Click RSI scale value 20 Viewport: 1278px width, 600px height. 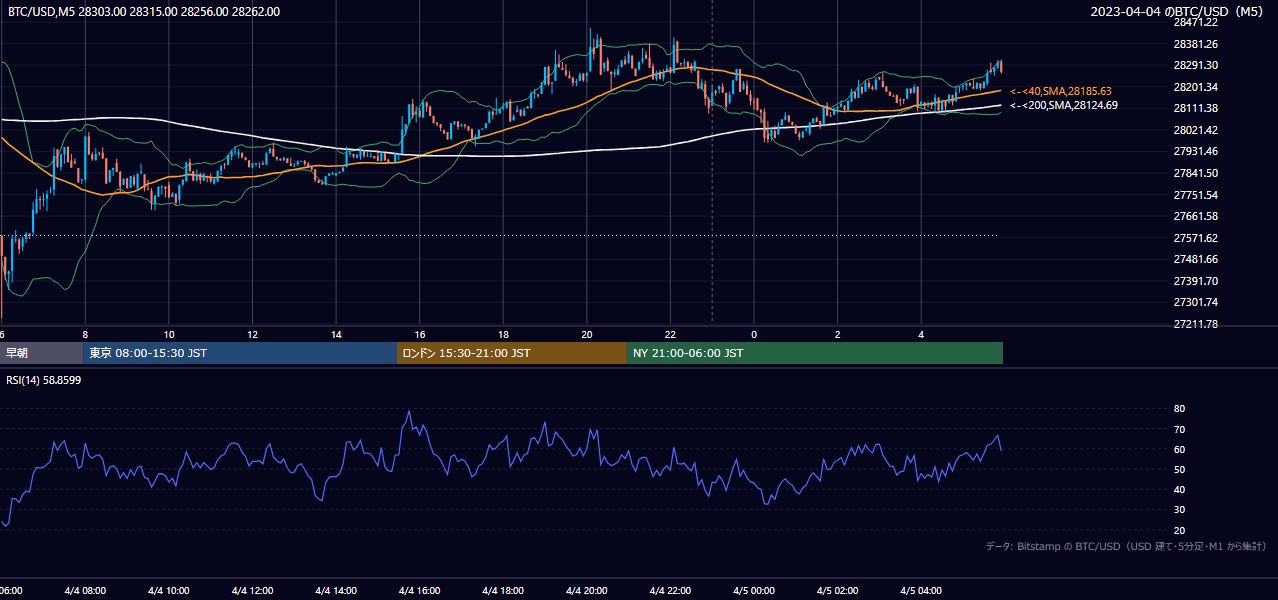point(1179,530)
